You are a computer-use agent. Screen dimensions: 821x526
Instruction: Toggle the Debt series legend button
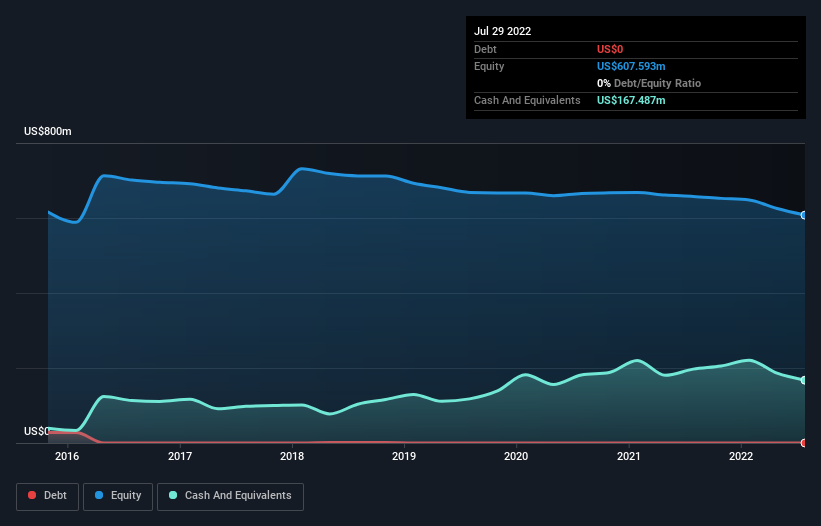coord(48,496)
